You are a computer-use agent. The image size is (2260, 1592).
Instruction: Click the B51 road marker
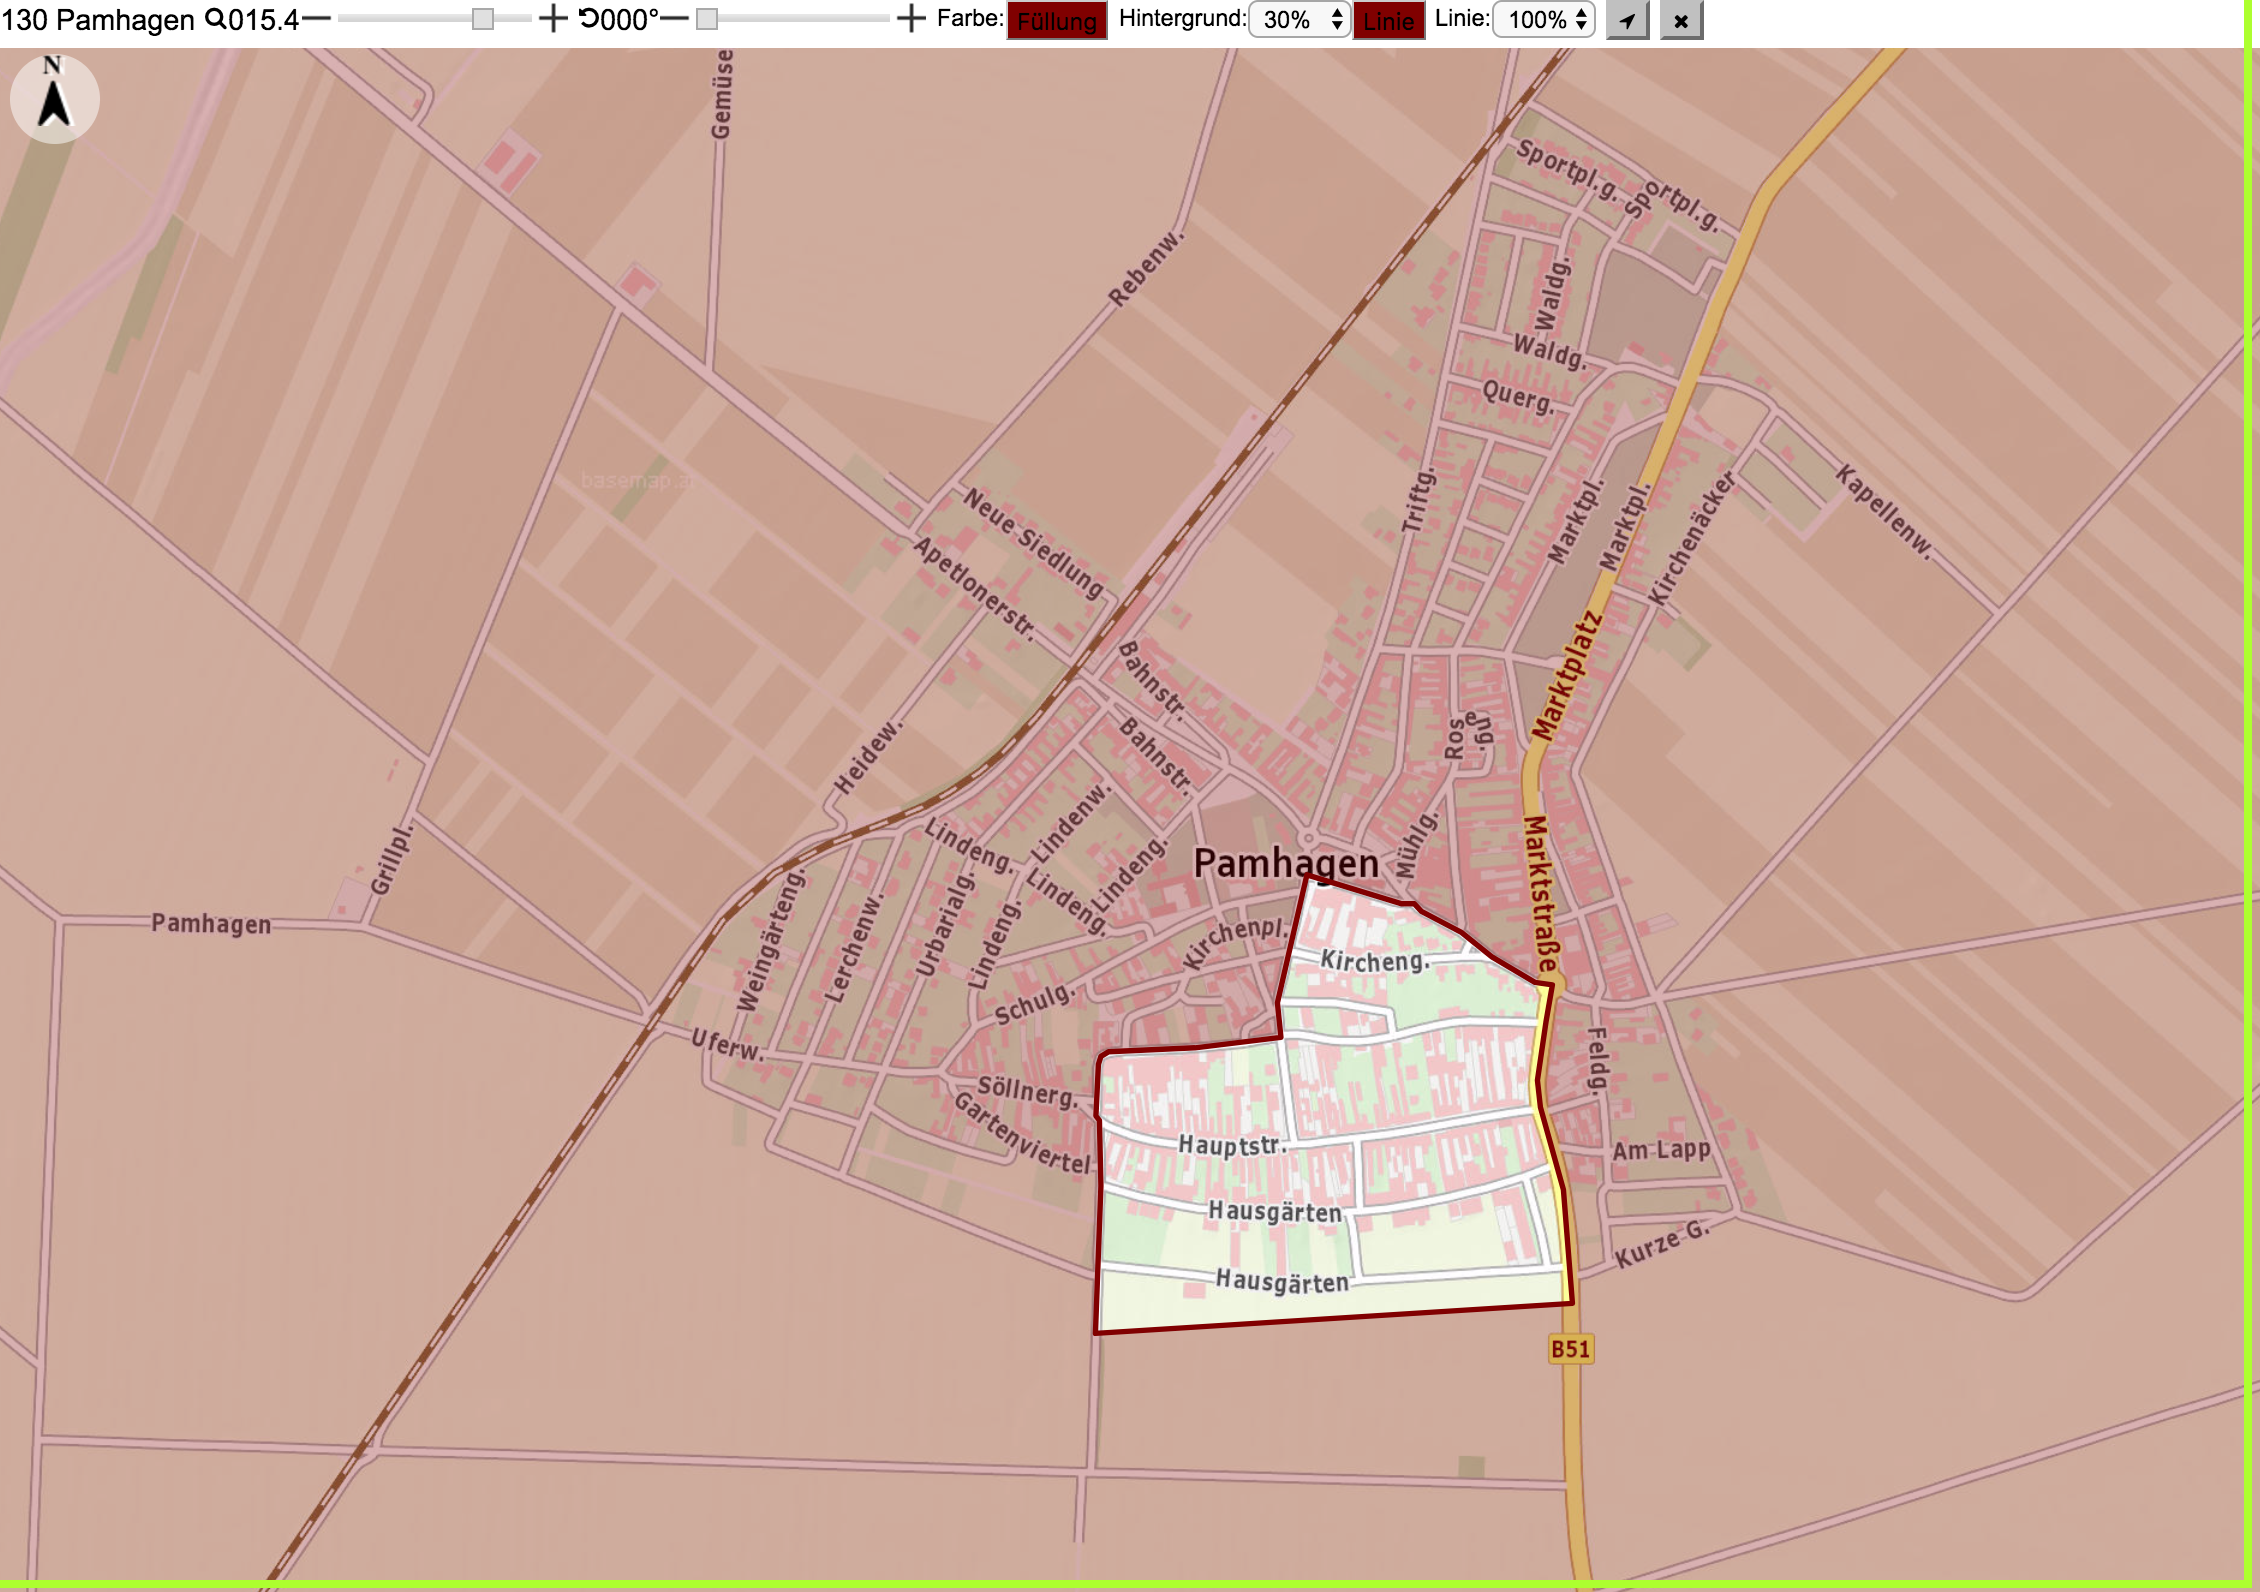(1570, 1349)
